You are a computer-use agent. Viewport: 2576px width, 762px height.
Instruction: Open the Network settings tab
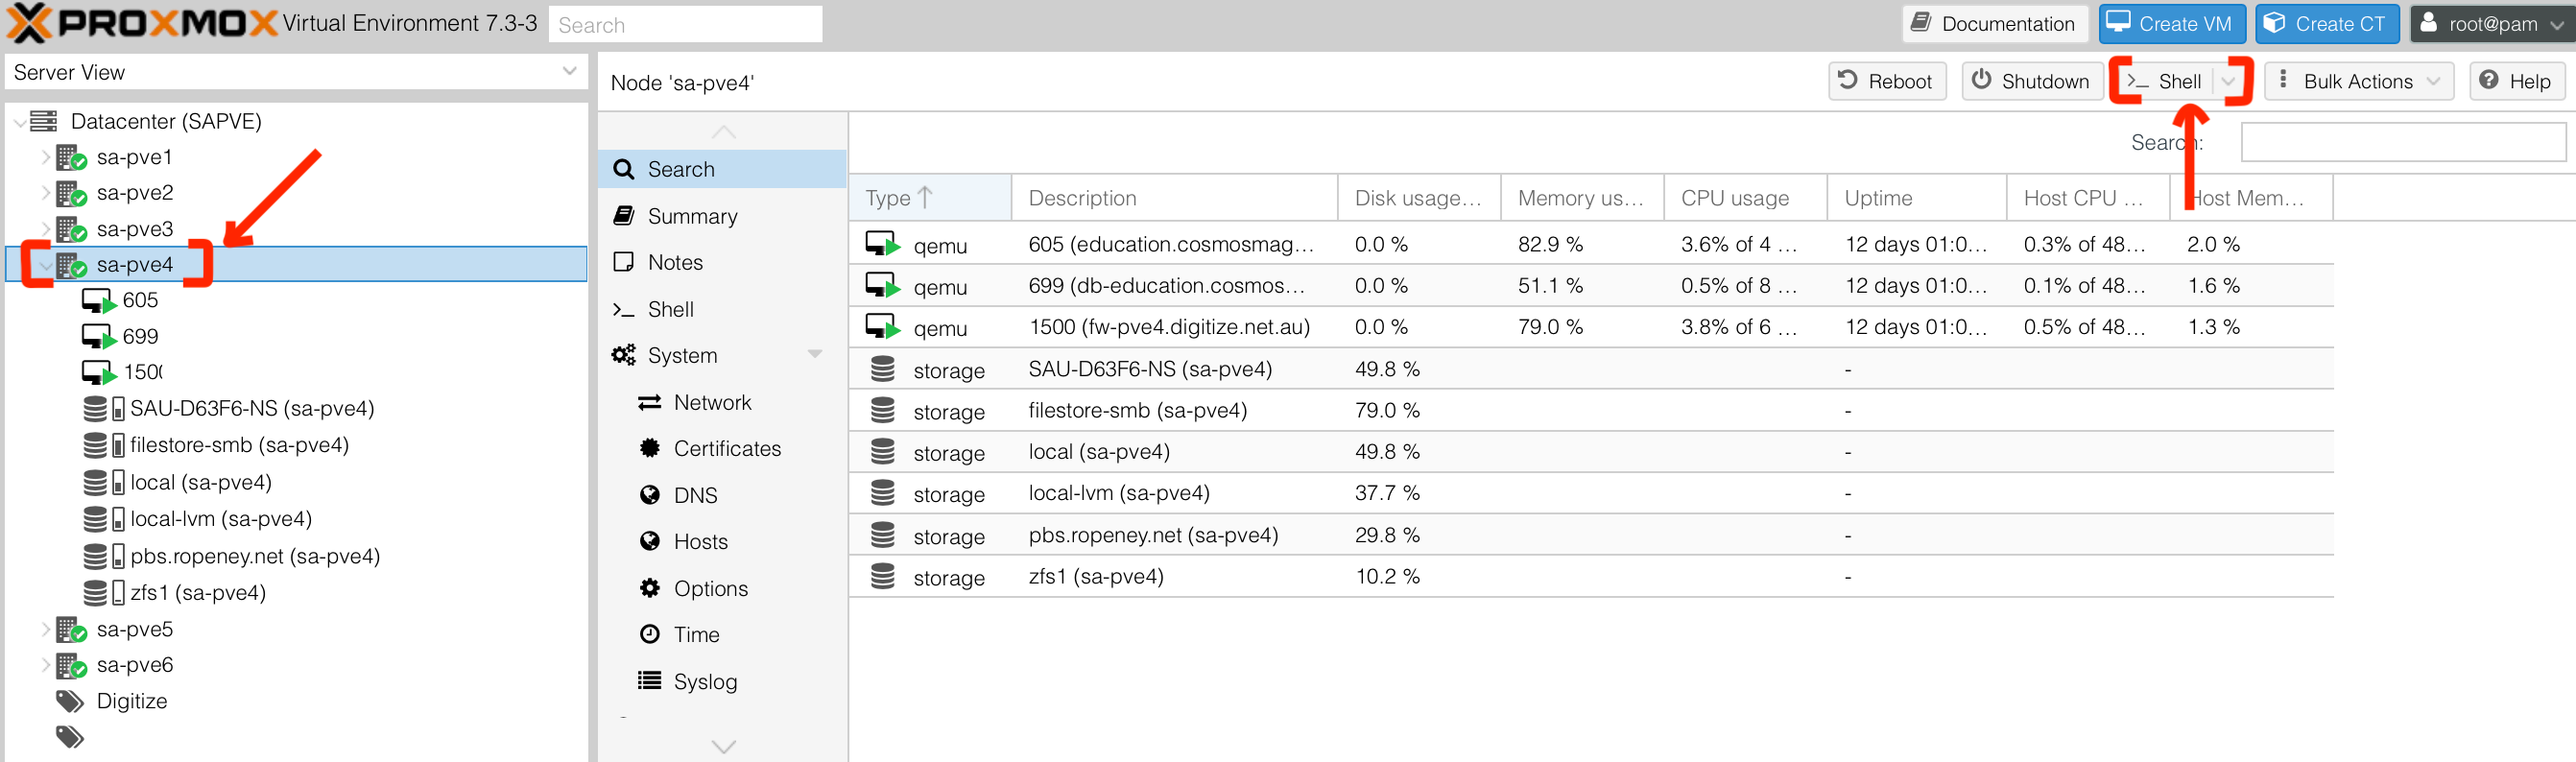pos(722,402)
